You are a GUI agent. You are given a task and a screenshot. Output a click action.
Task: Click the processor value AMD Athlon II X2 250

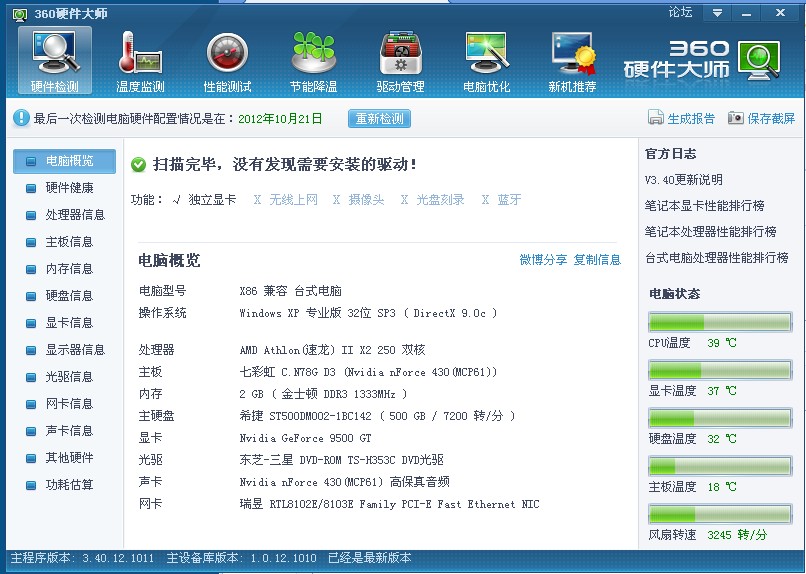pyautogui.click(x=332, y=350)
